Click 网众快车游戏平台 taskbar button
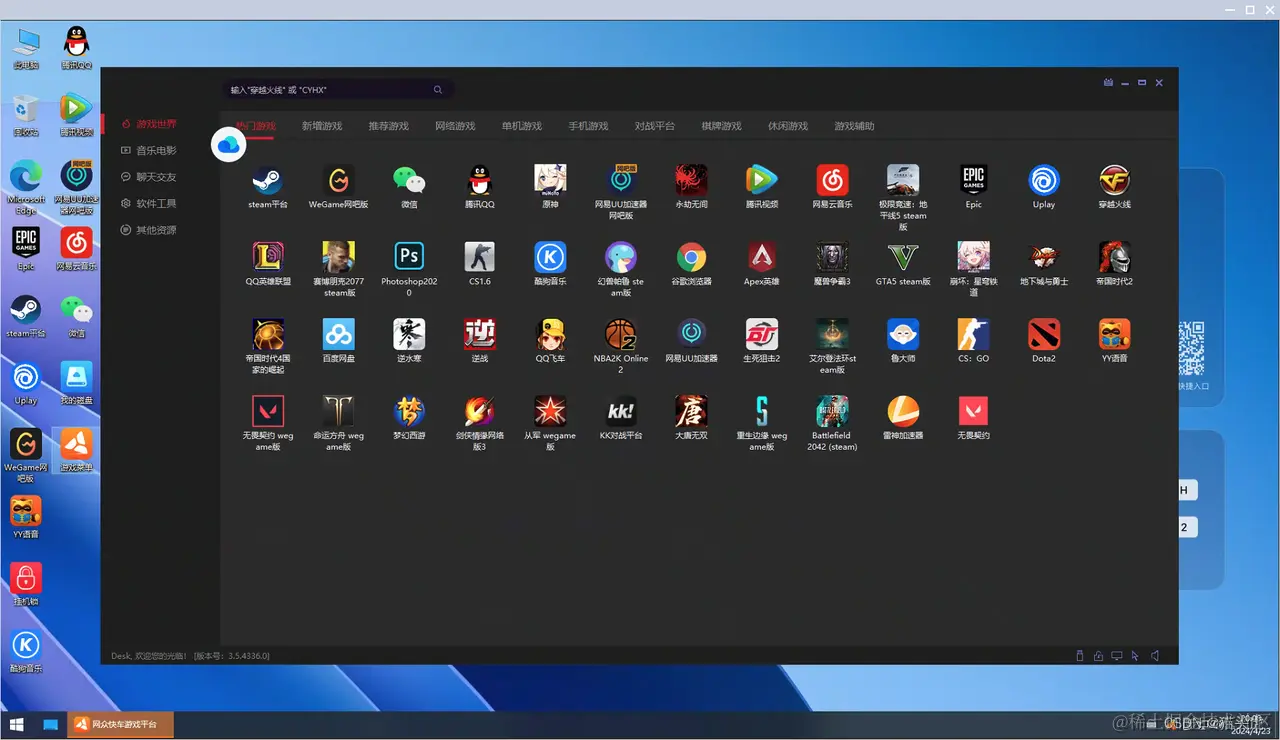The height and width of the screenshot is (740, 1280). pyautogui.click(x=120, y=724)
